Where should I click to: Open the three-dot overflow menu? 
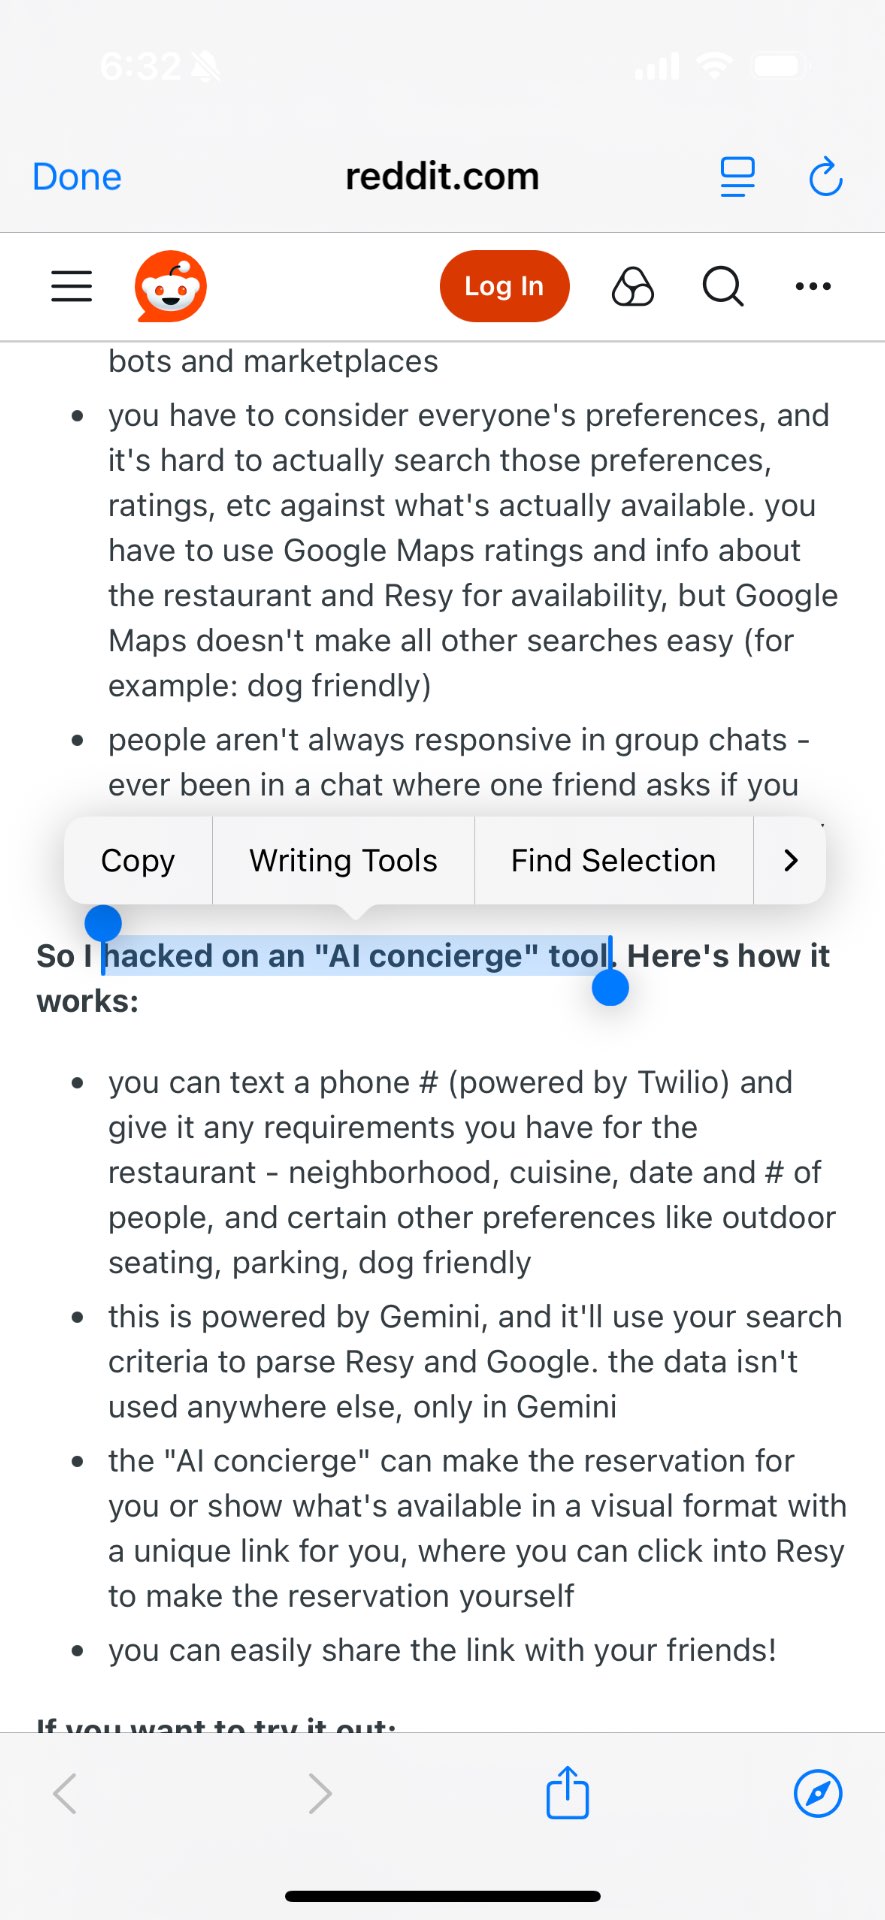(x=813, y=286)
